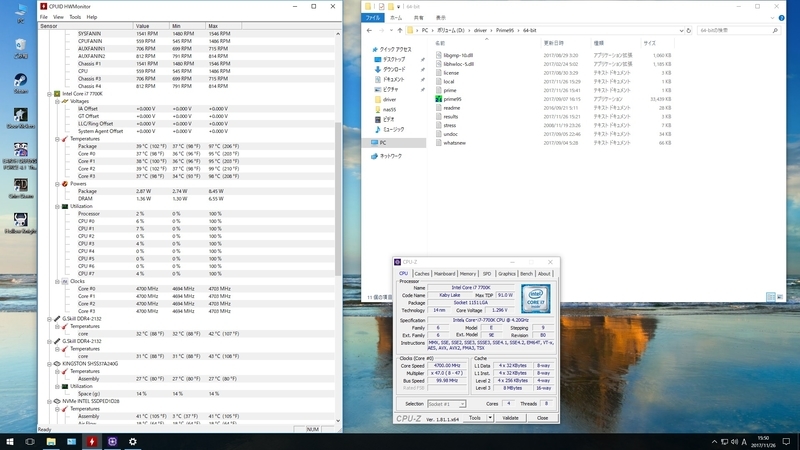Click CPU-Z taskbar icon
This screenshot has width=800, height=450.
click(112, 441)
